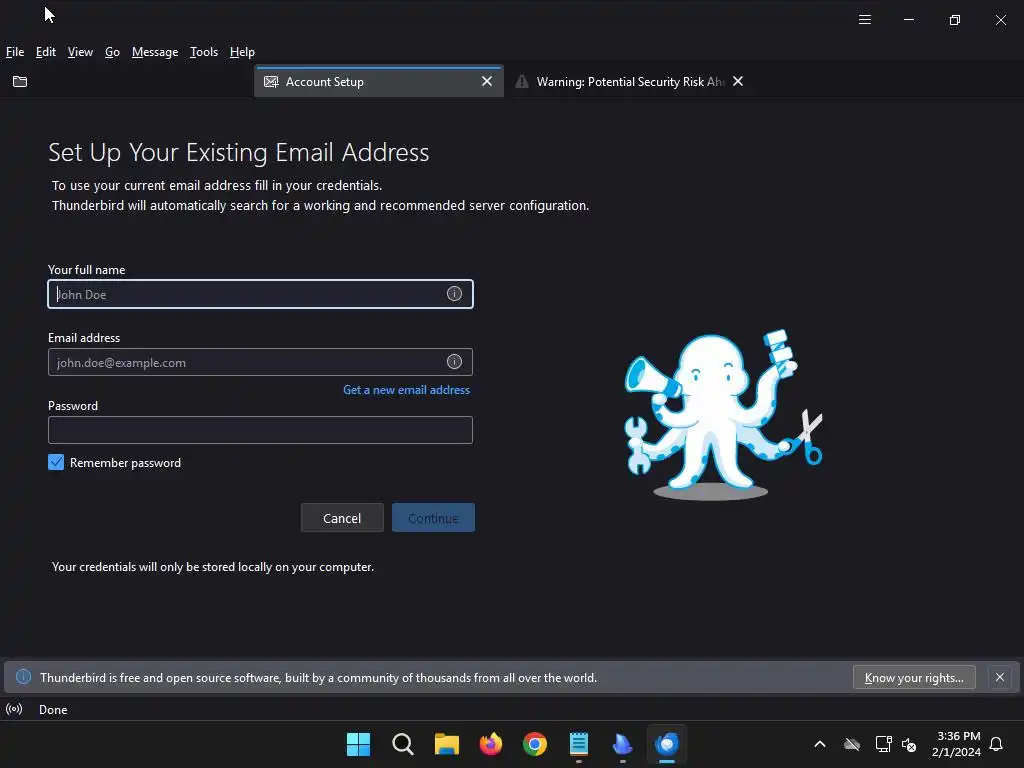Open the Go menu
1024x768 pixels.
coord(112,52)
